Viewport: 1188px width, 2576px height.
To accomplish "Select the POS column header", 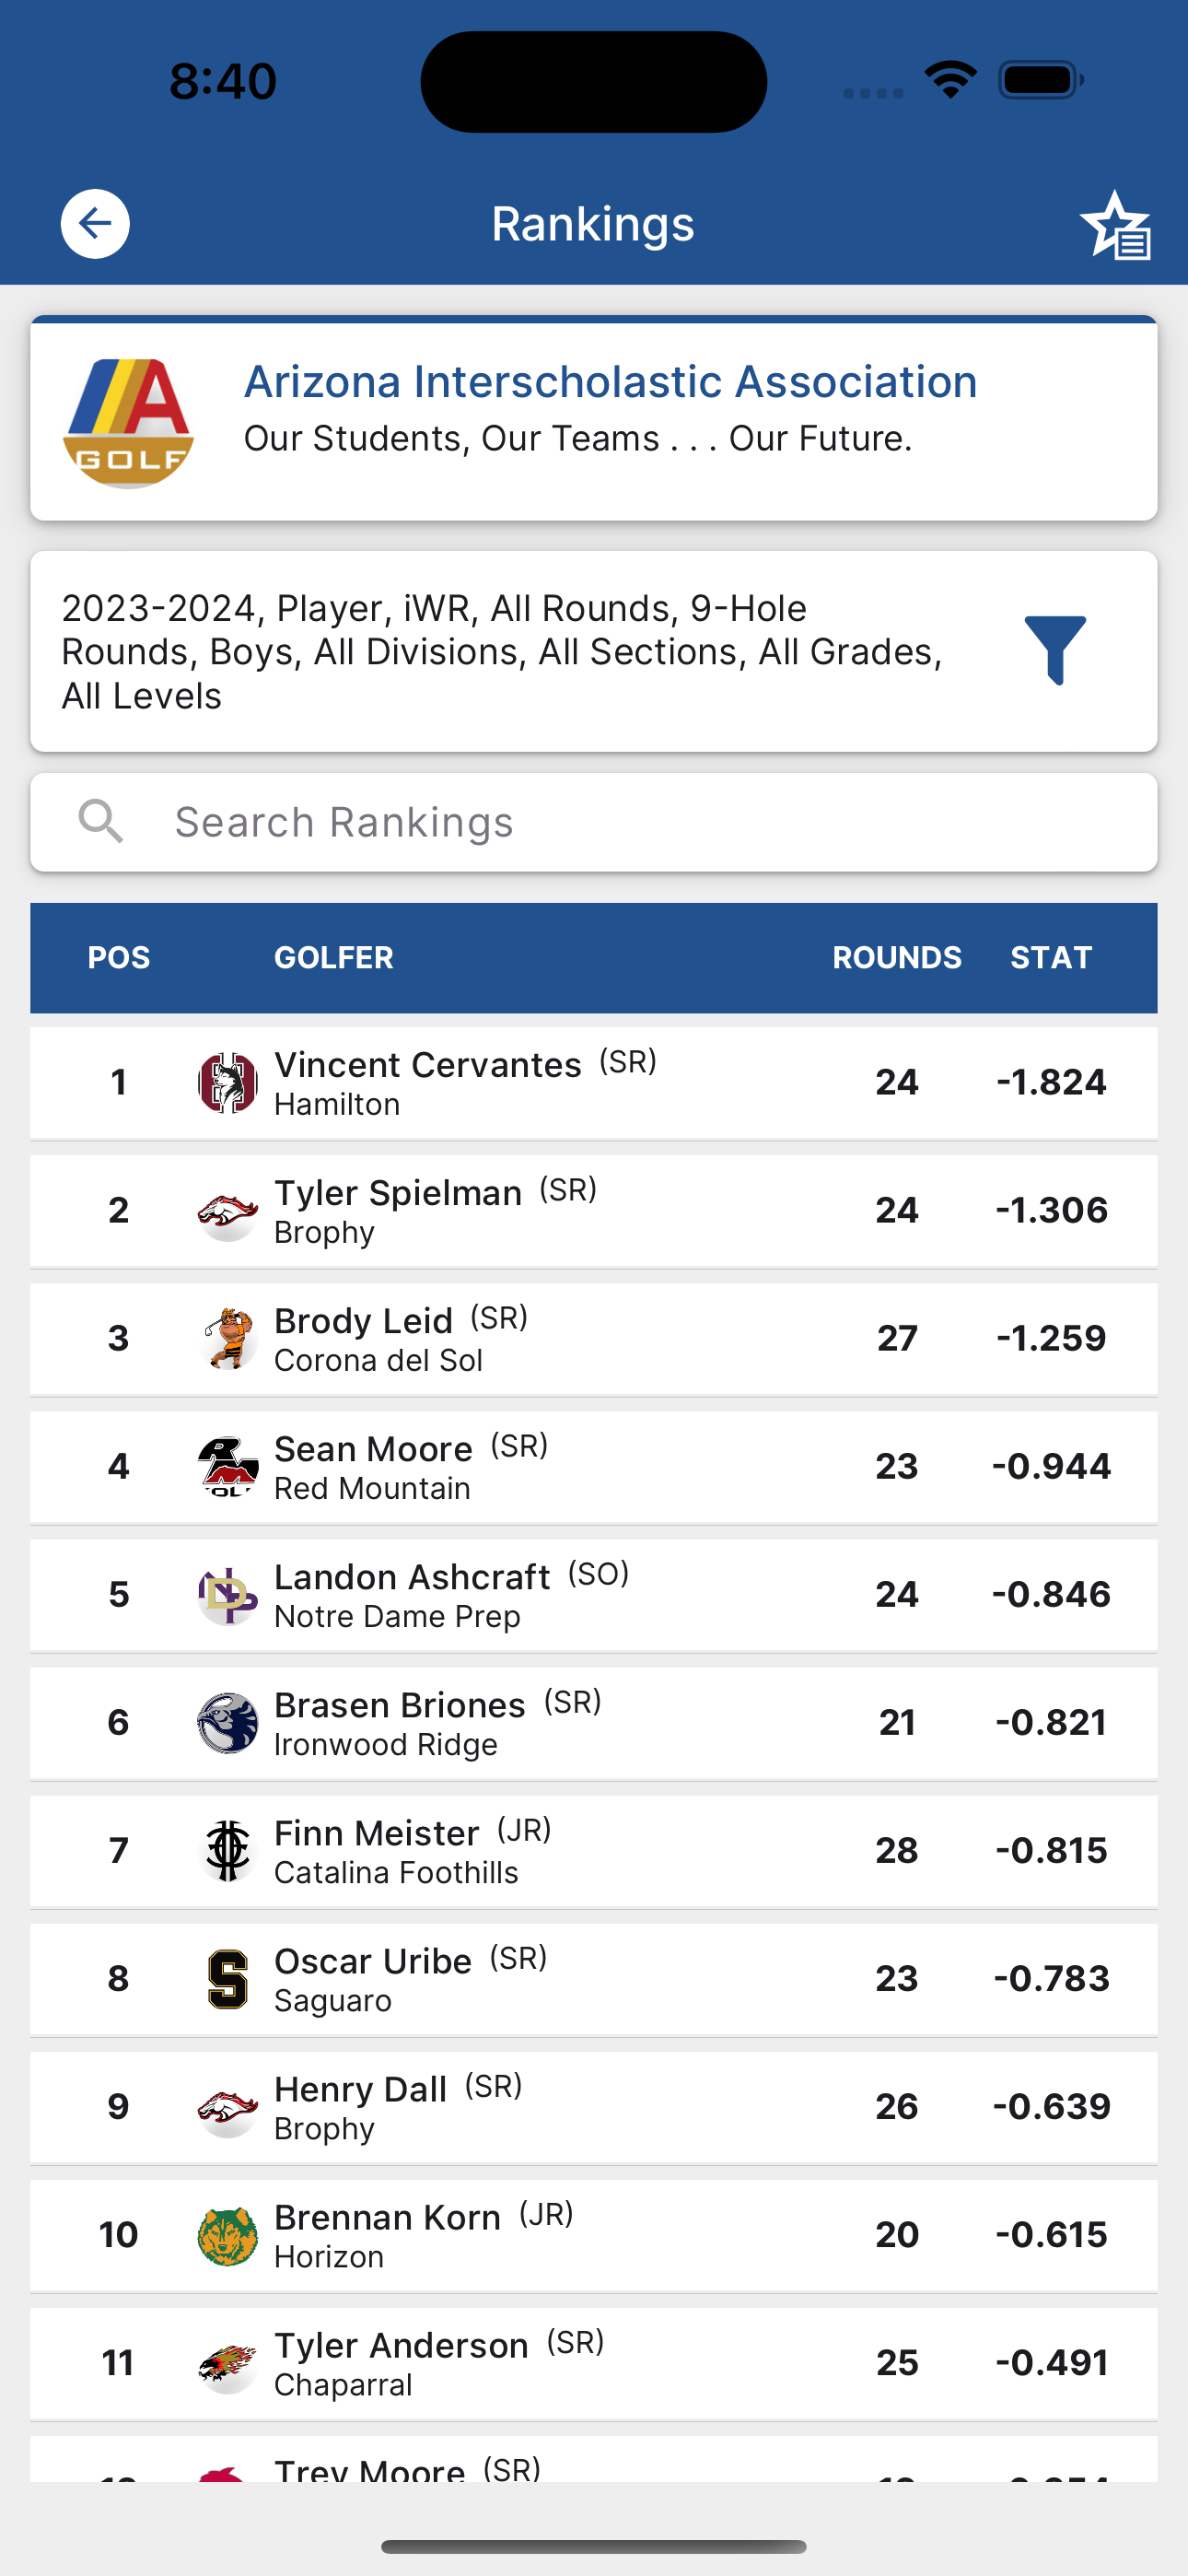I will point(119,957).
